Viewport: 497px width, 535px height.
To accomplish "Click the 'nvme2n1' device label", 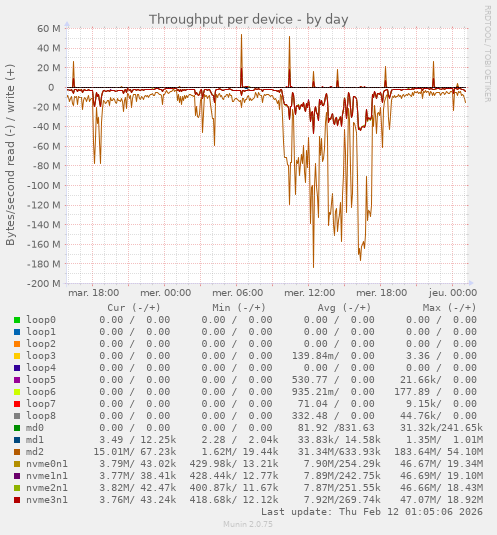I will coord(47,488).
